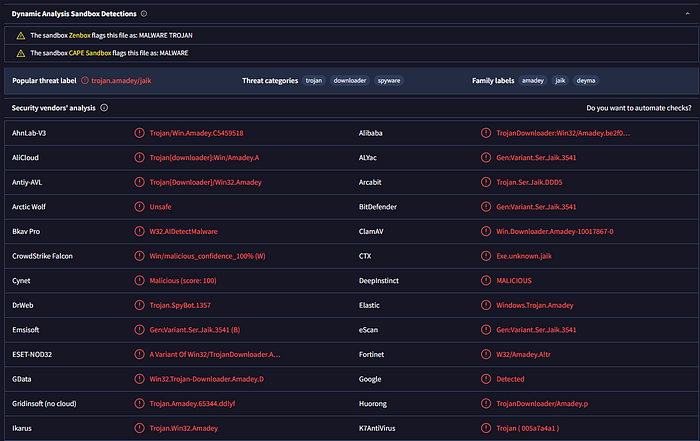This screenshot has height=441, width=700.
Task: Click the downloader threat category tag
Action: coord(350,81)
